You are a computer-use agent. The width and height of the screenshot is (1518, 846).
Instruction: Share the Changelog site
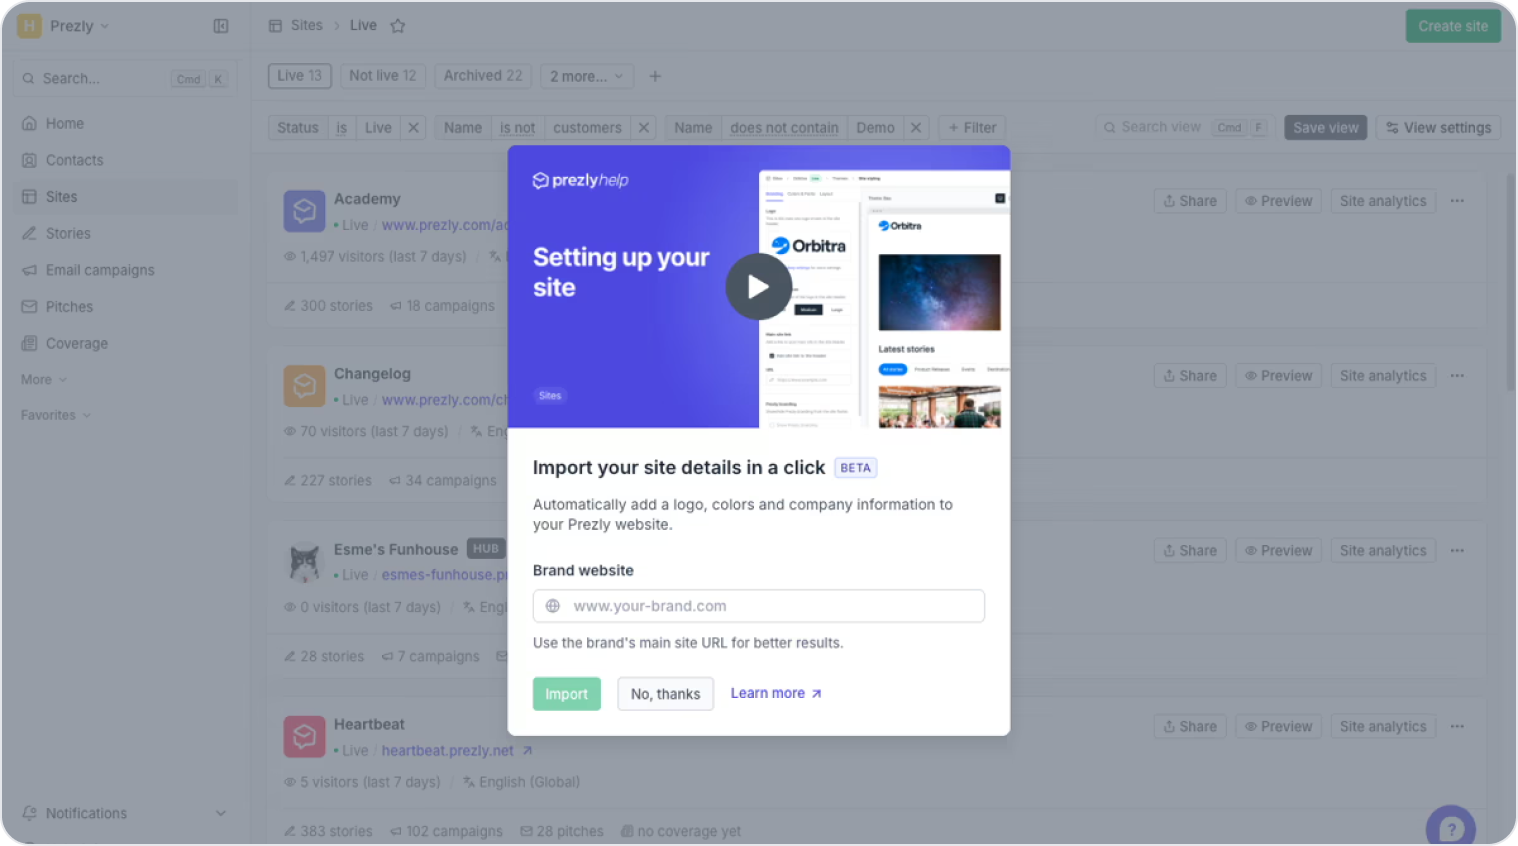1189,376
